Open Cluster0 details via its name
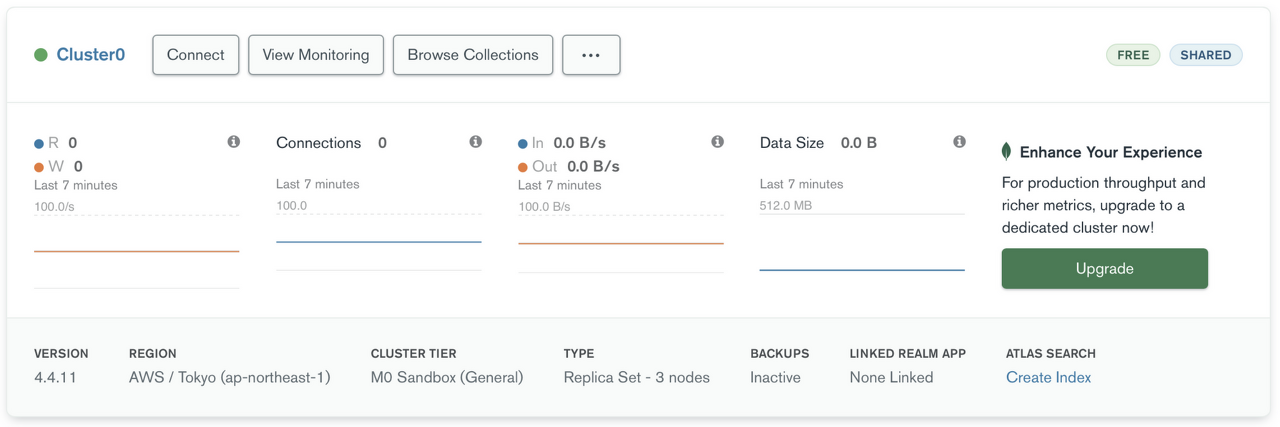 point(91,55)
